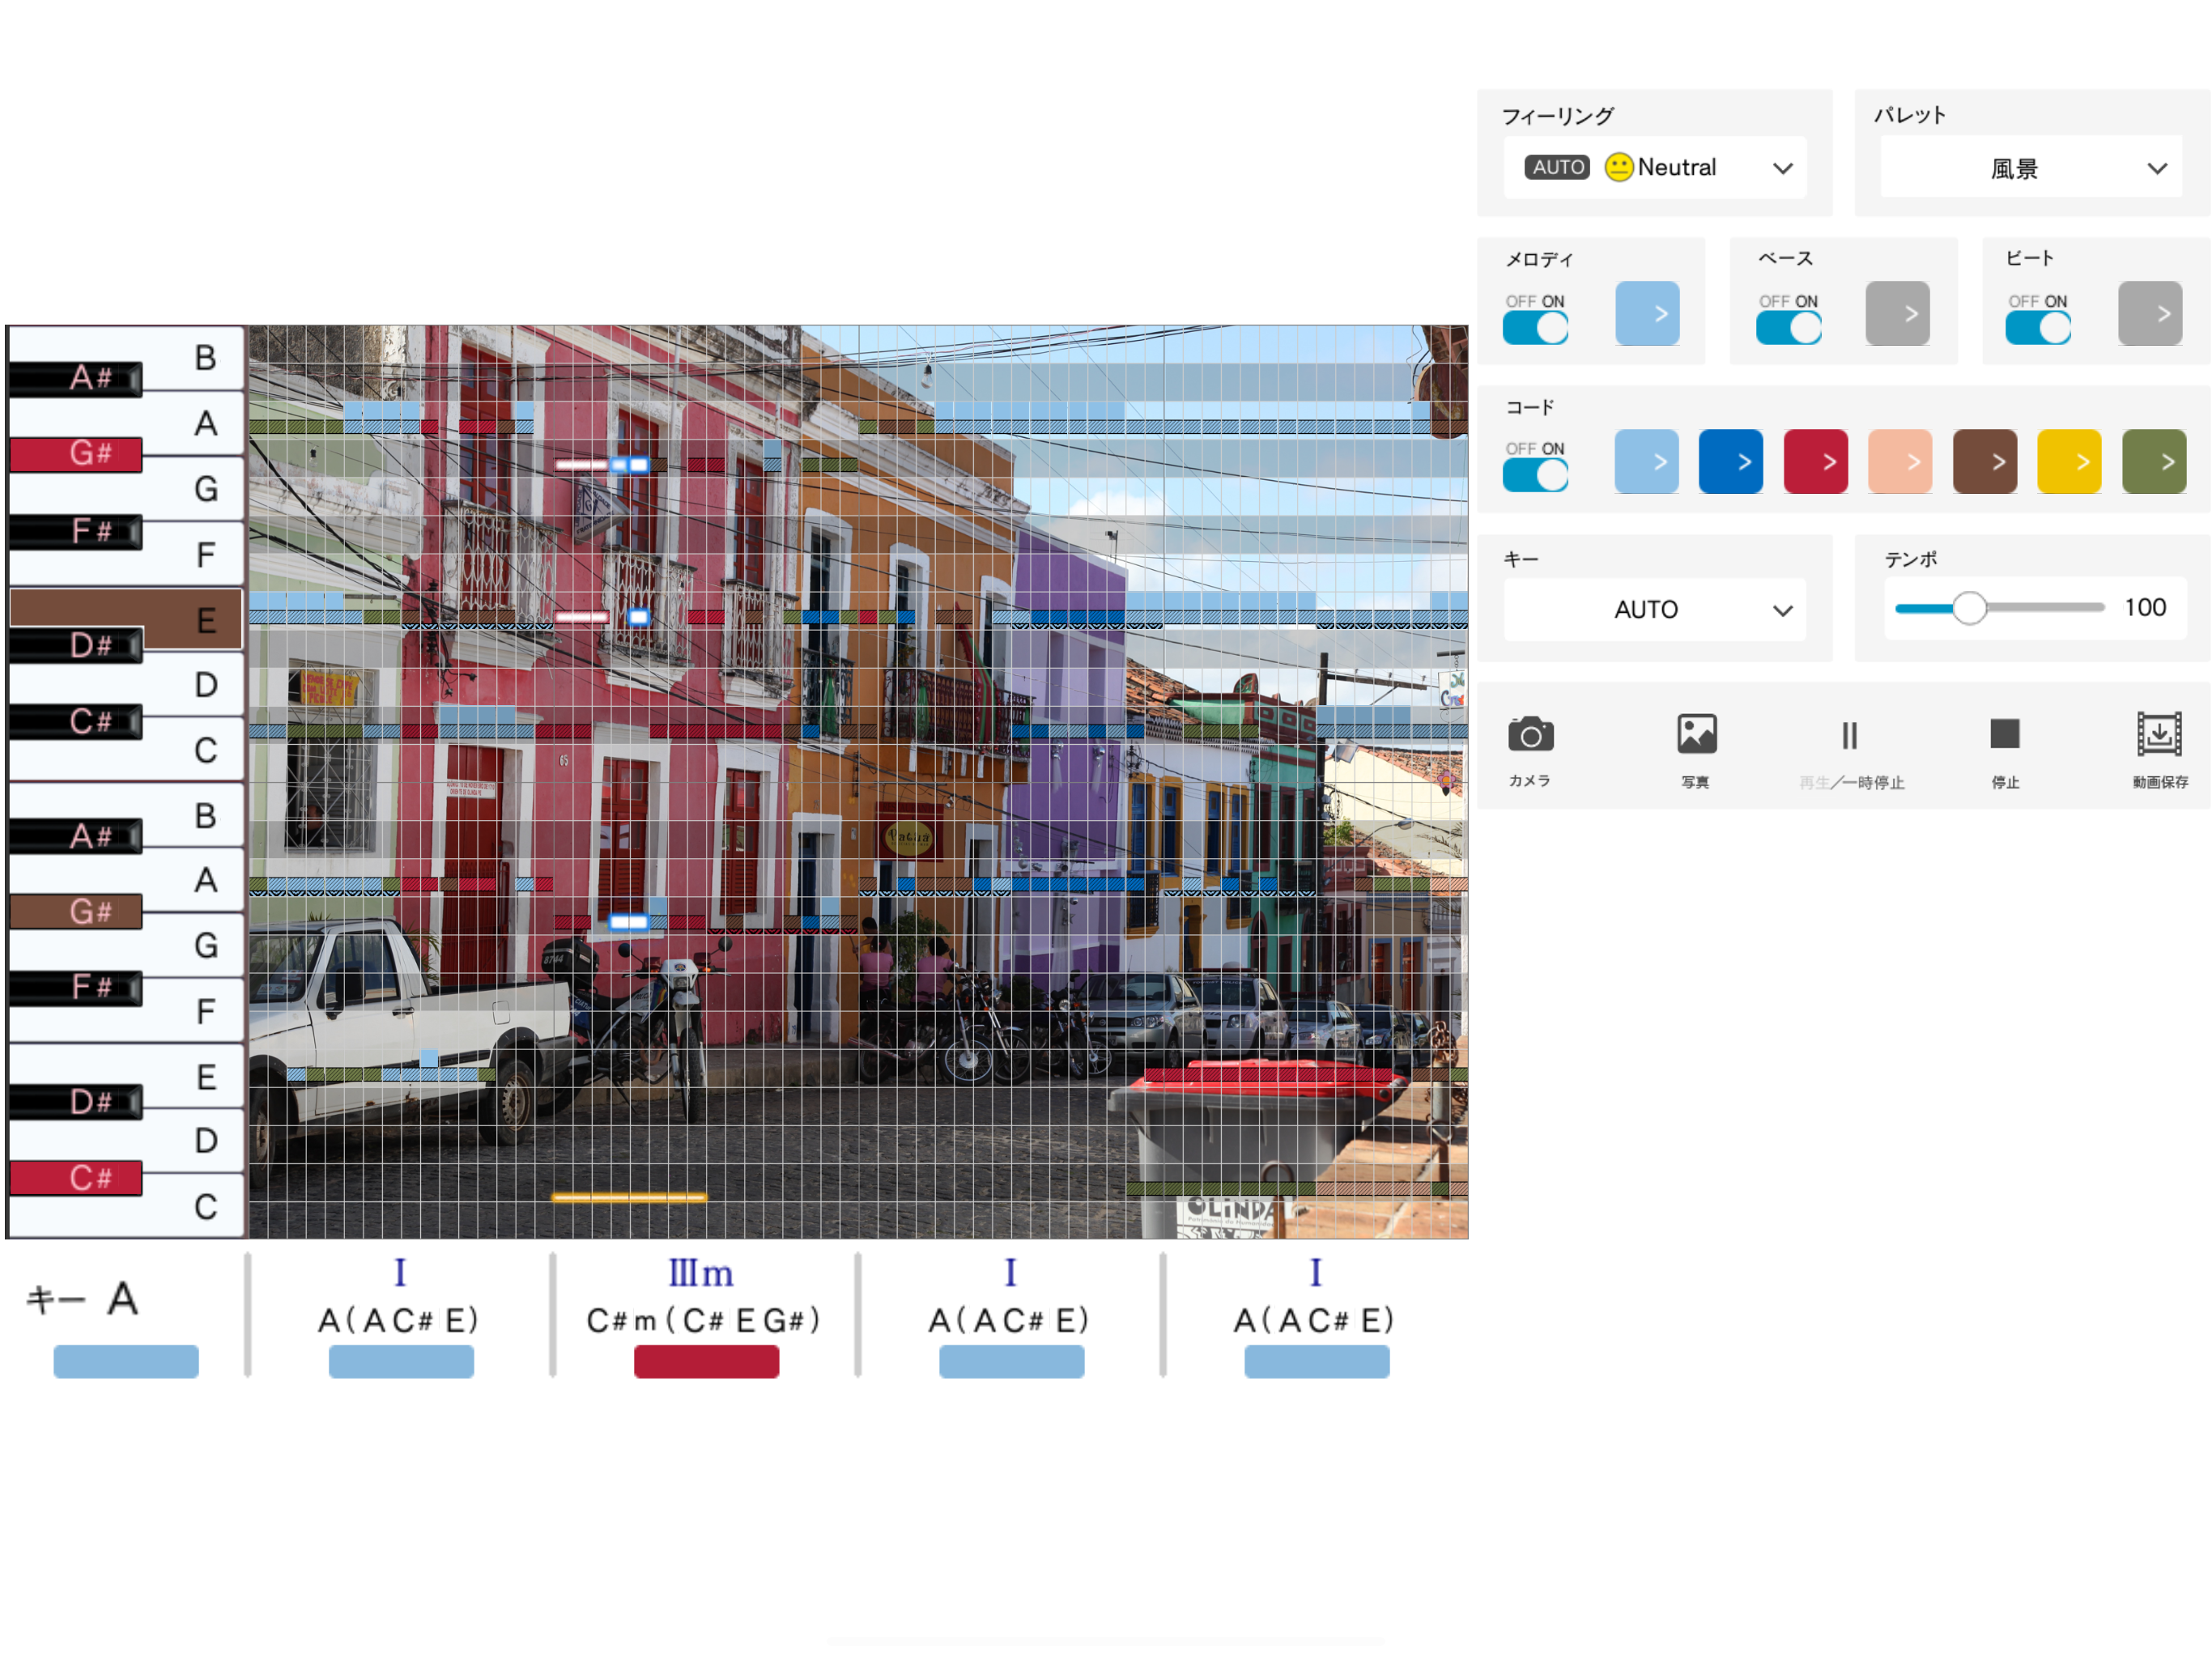Click the red IIIm chord bar
Viewport: 2212px width, 1658px height.
point(706,1361)
